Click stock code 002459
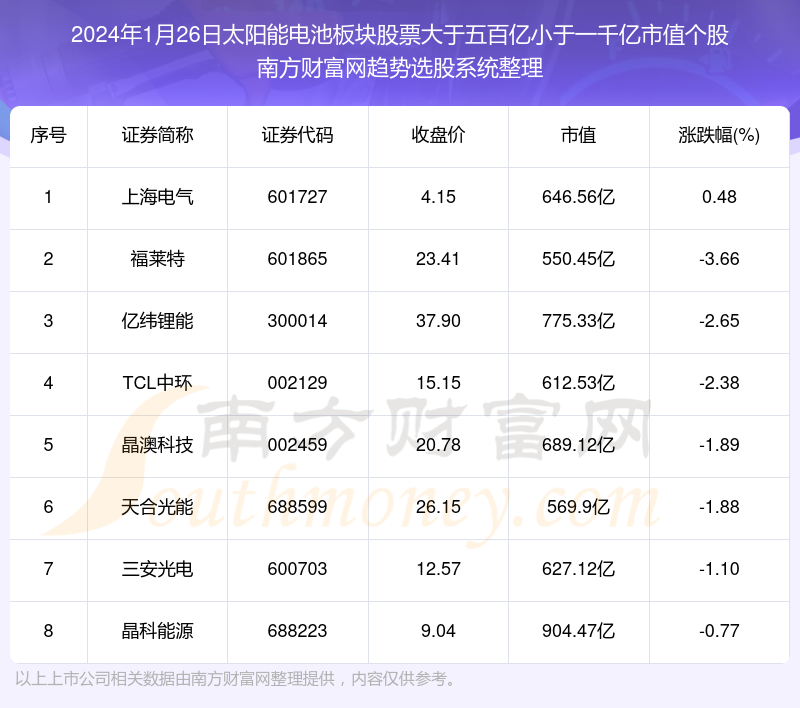Viewport: 800px width, 708px height. coord(297,445)
